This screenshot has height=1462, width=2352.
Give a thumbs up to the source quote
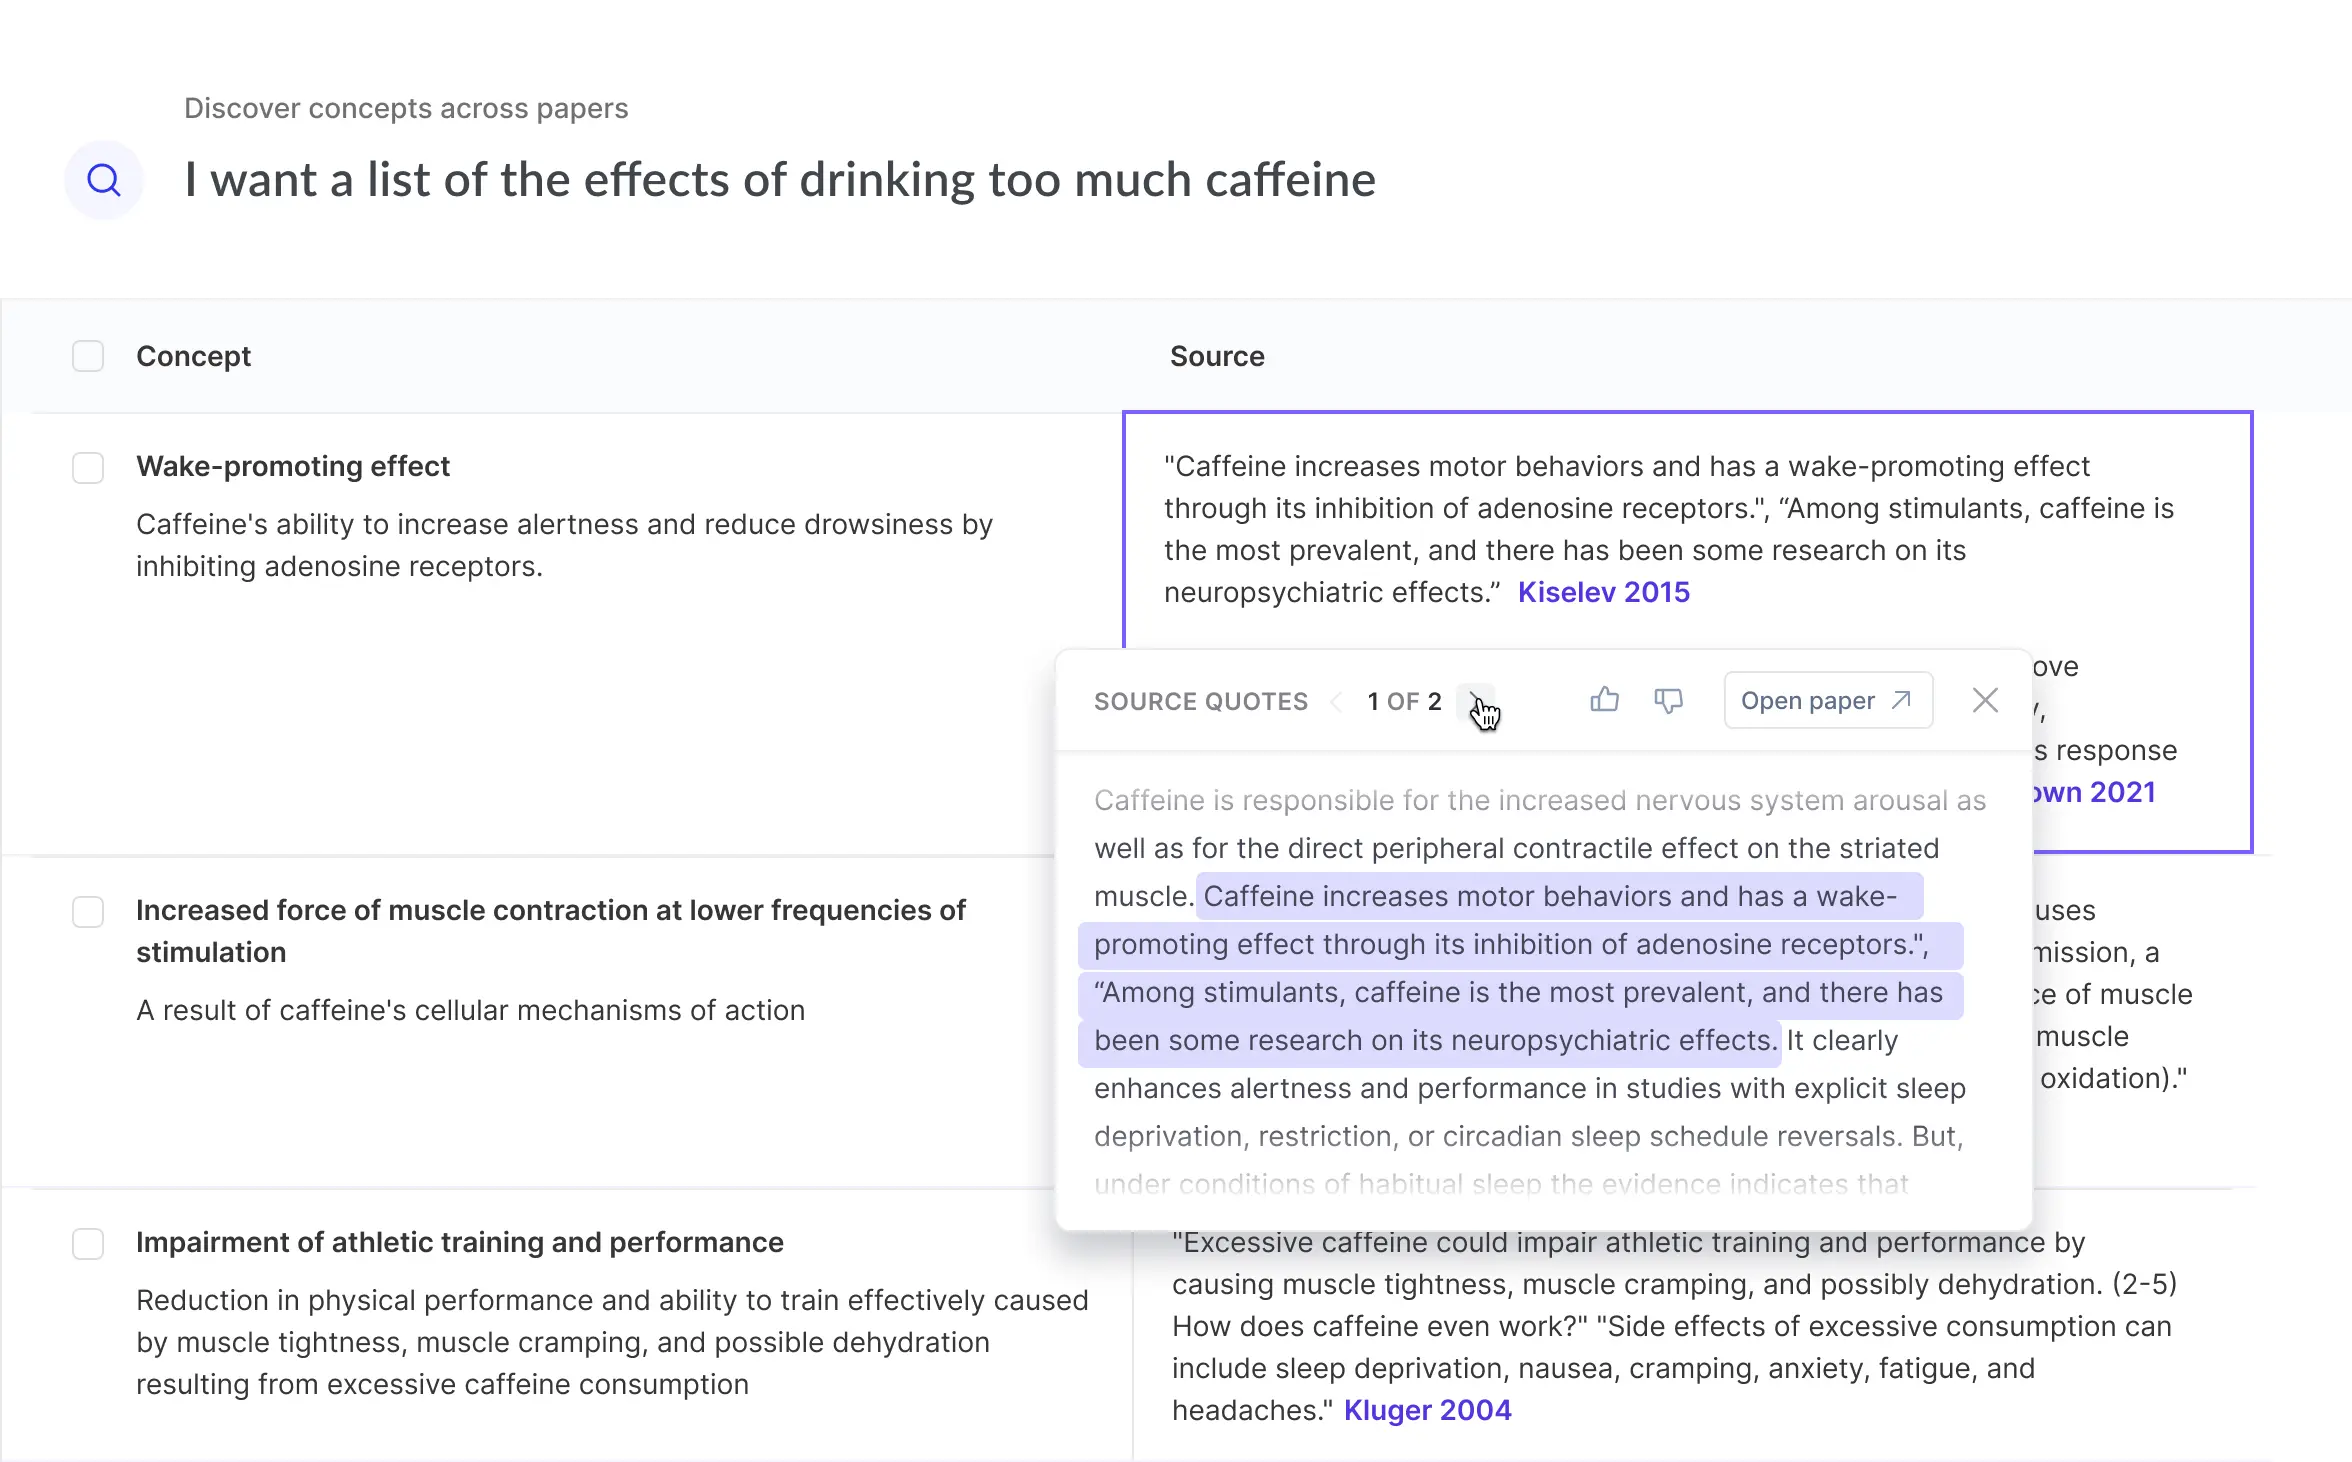tap(1604, 700)
